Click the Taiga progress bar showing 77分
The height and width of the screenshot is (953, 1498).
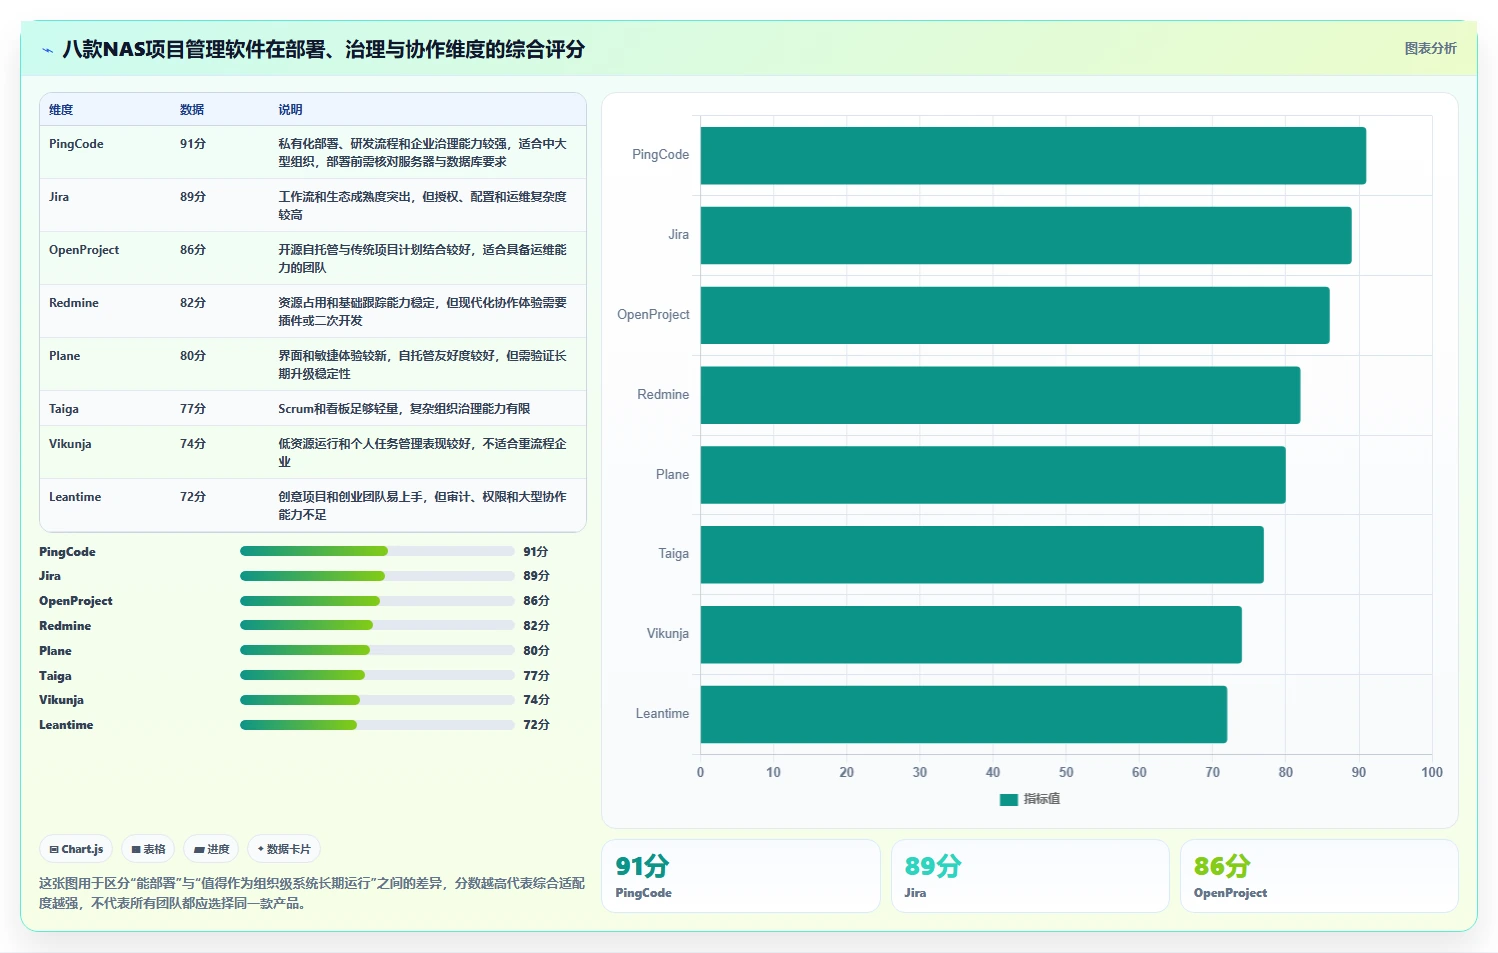[x=377, y=675]
